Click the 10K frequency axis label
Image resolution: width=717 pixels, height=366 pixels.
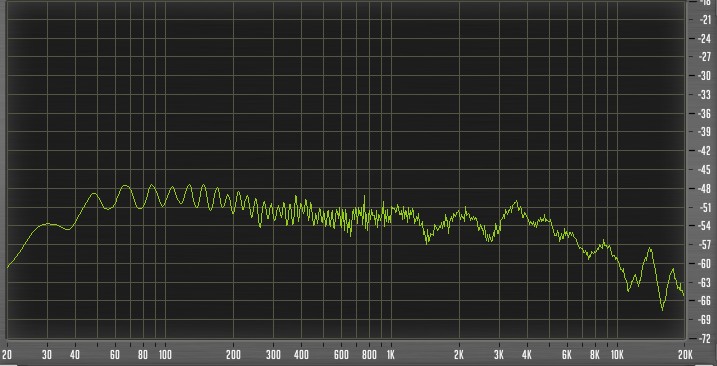(x=617, y=355)
